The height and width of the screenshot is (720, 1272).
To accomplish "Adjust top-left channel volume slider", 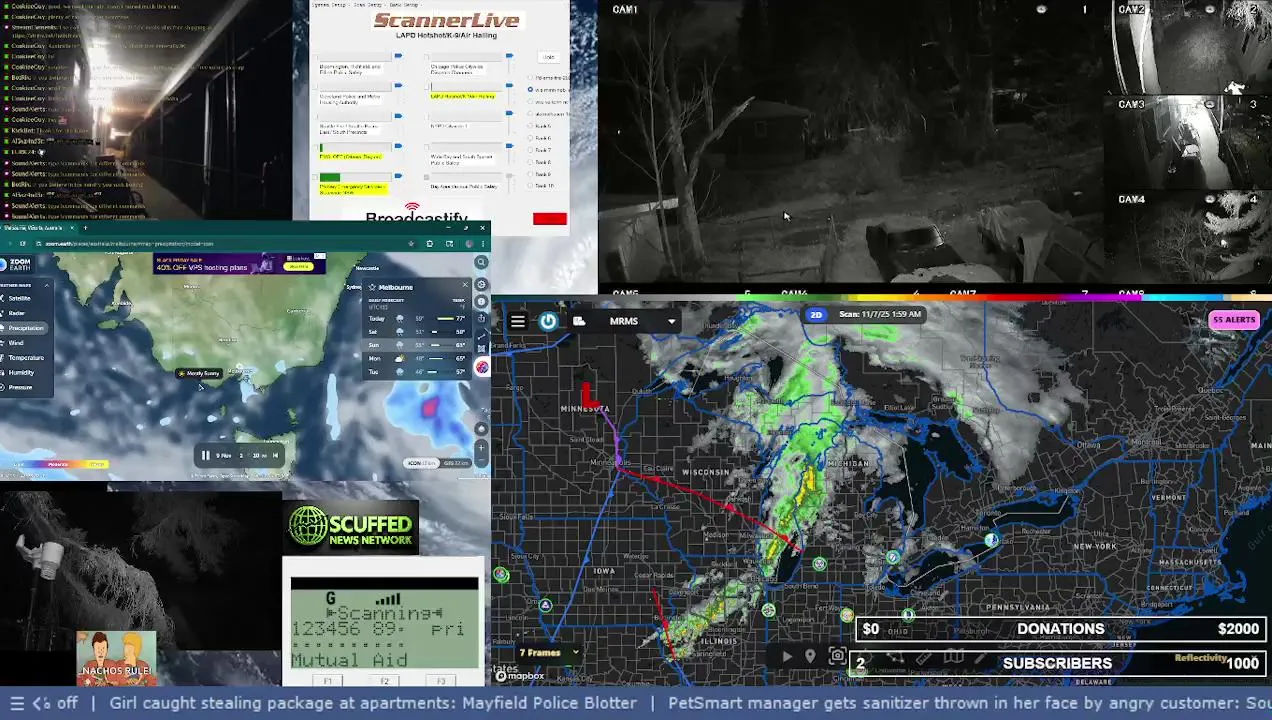I will 398,56.
